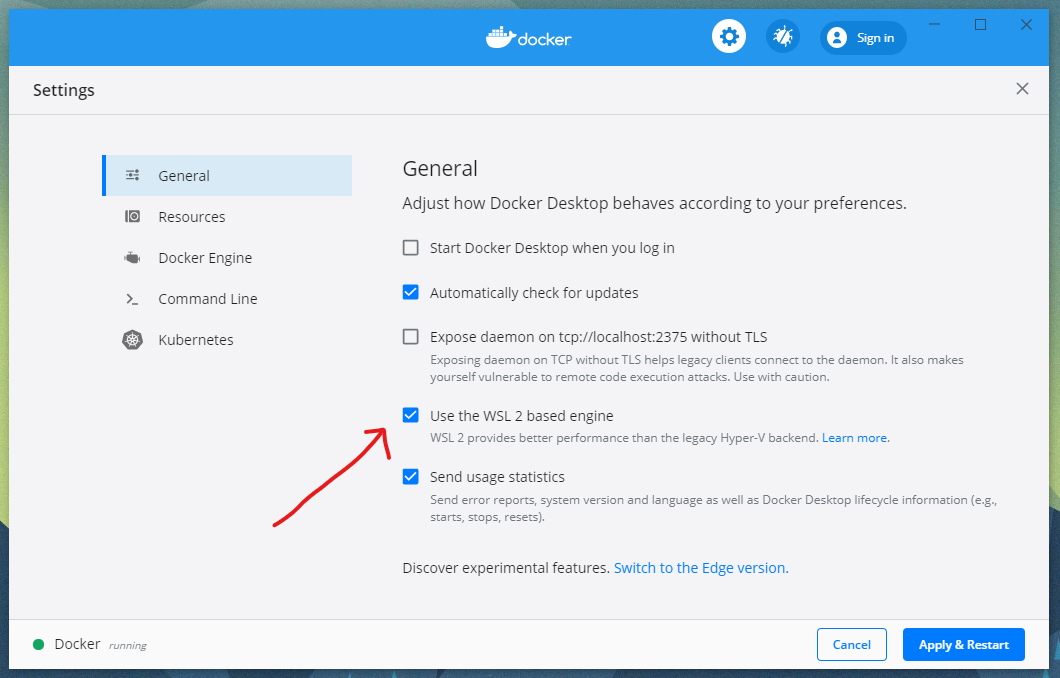Click the green Docker status indicator

click(x=39, y=644)
